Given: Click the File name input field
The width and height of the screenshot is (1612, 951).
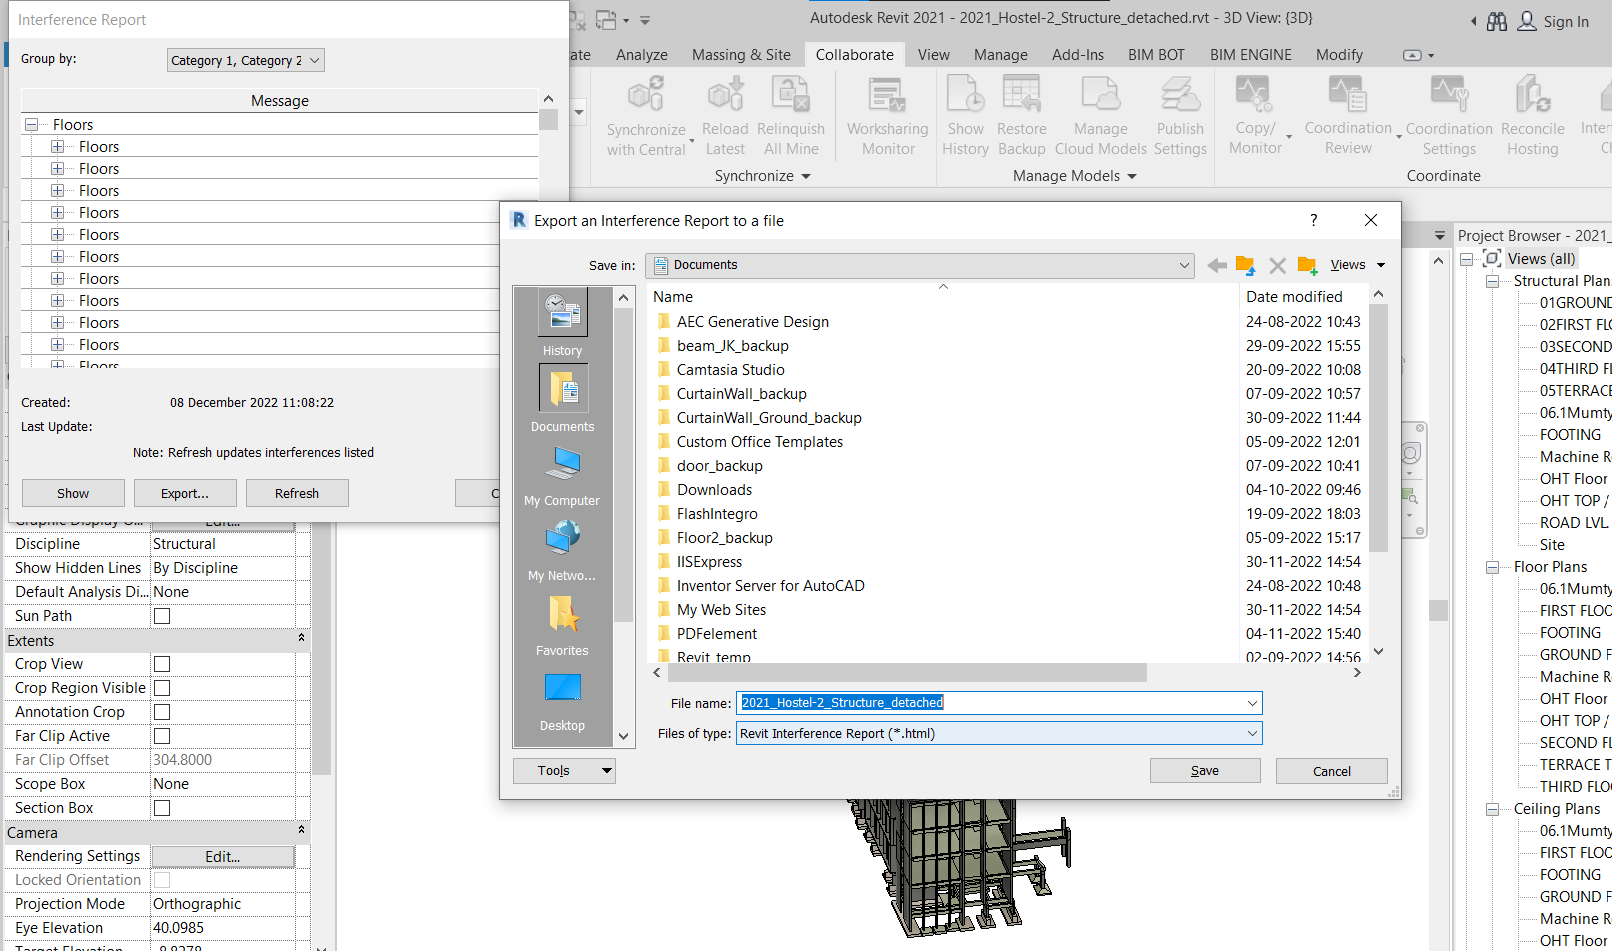Looking at the screenshot, I should [x=999, y=703].
